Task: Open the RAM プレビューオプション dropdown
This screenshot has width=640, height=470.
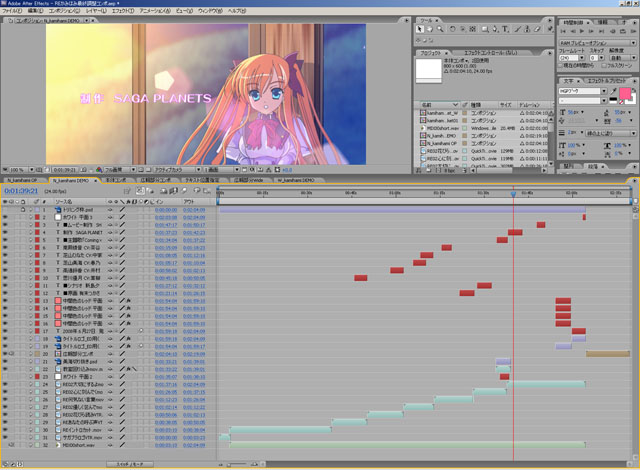Action: tap(598, 42)
